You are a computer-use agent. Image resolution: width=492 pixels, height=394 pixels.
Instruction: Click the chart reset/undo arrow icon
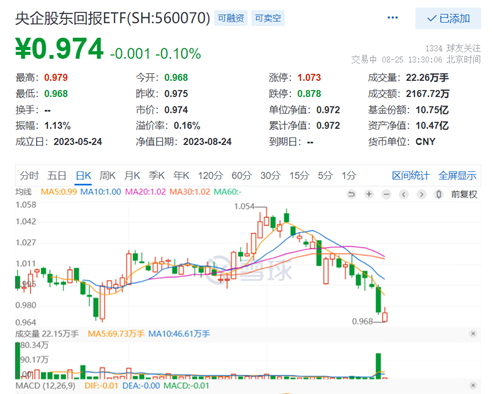(x=351, y=194)
